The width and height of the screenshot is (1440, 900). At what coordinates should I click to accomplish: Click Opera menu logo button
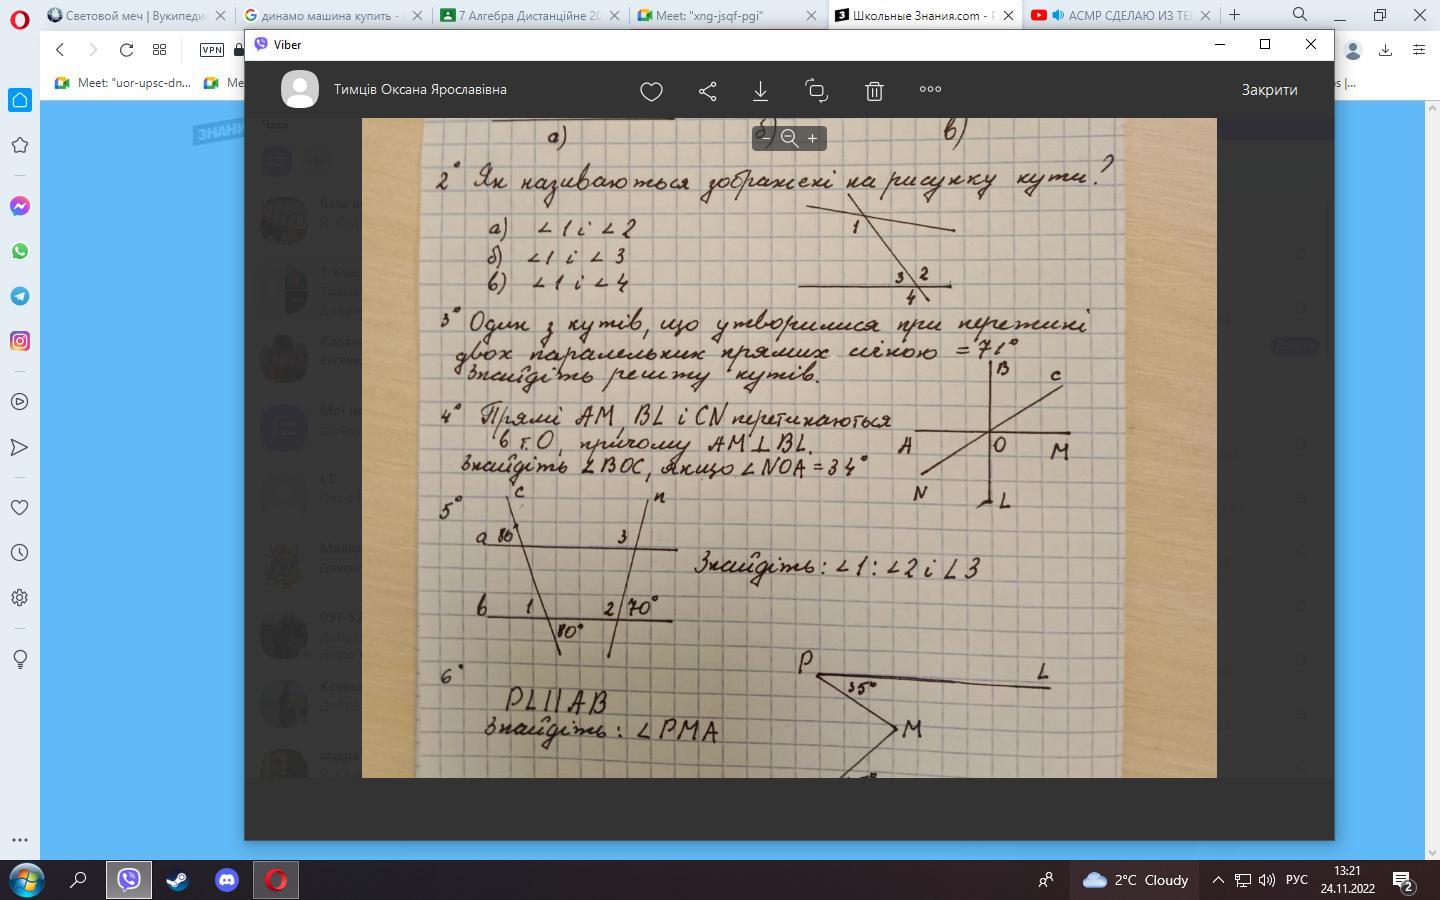(x=19, y=17)
